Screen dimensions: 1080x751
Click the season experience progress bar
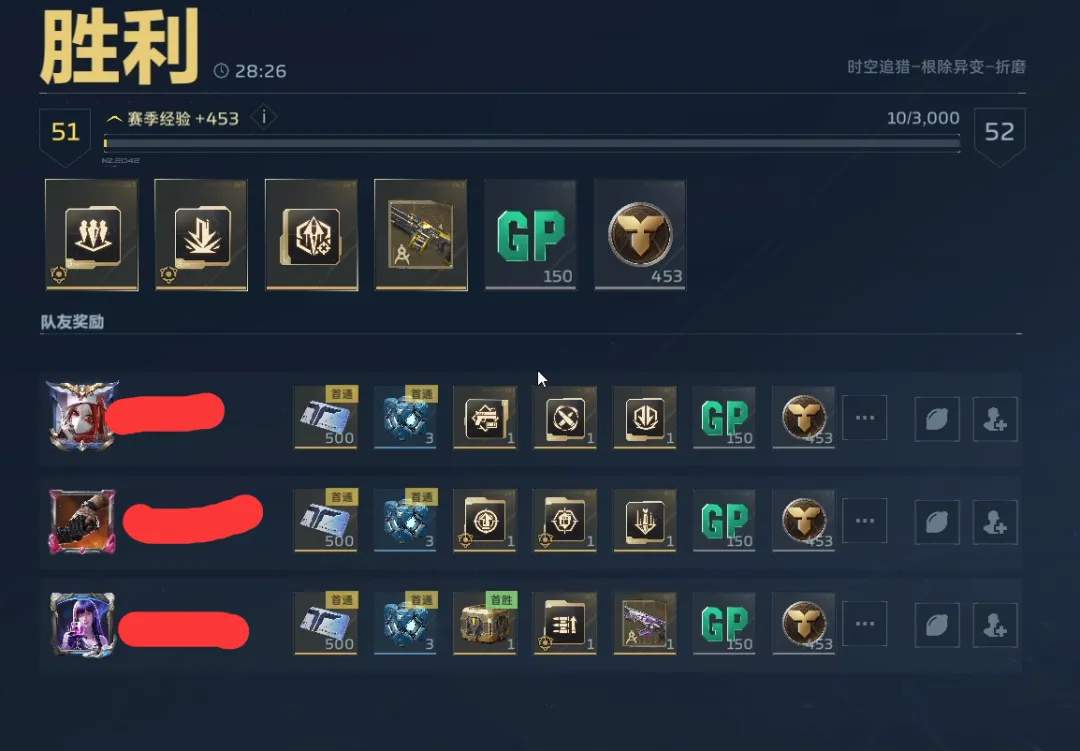coord(532,143)
